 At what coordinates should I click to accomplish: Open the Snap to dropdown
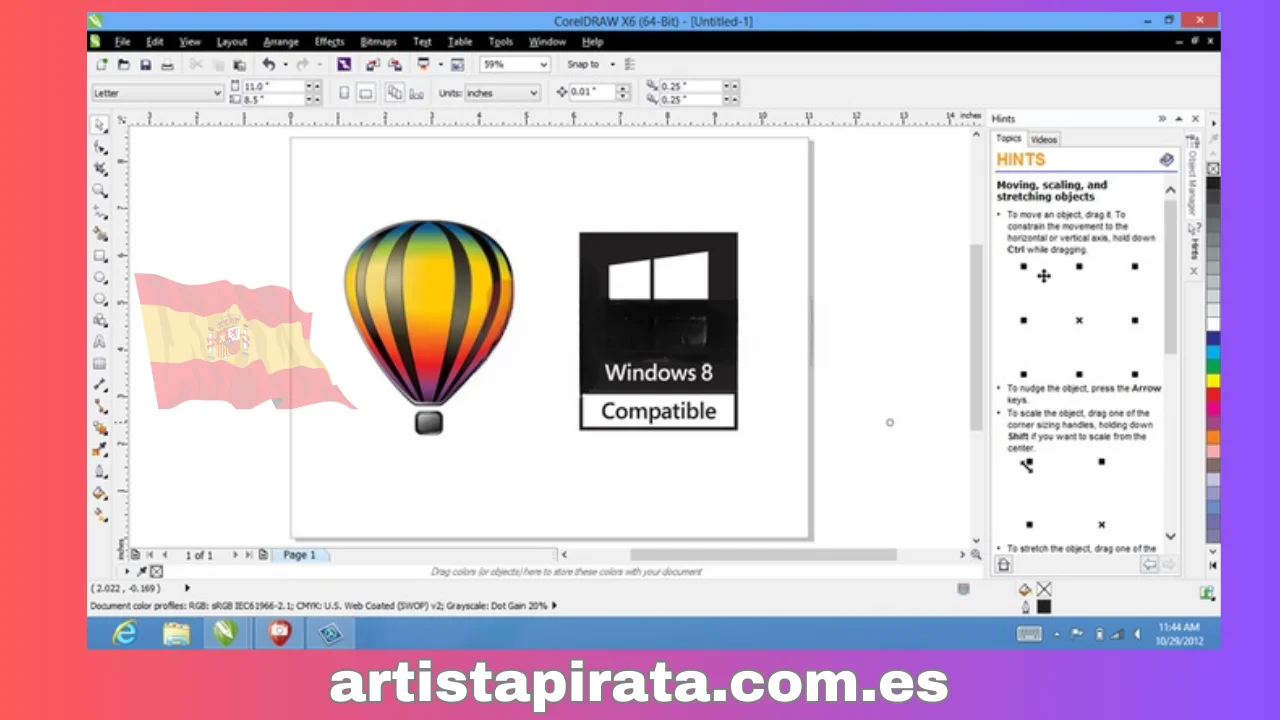coord(590,64)
